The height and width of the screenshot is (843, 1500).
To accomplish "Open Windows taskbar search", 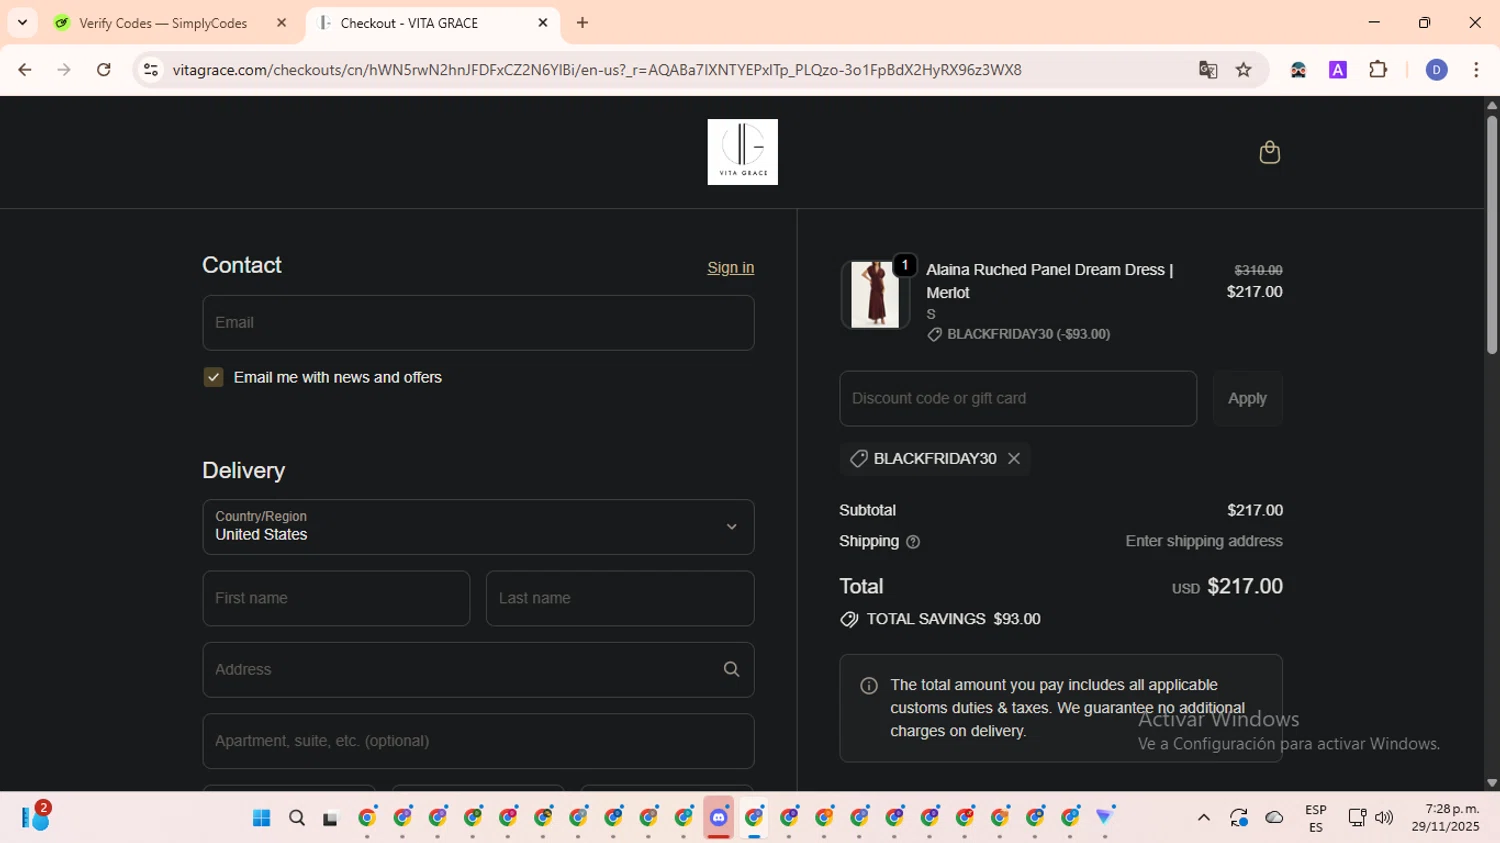I will click(x=297, y=818).
